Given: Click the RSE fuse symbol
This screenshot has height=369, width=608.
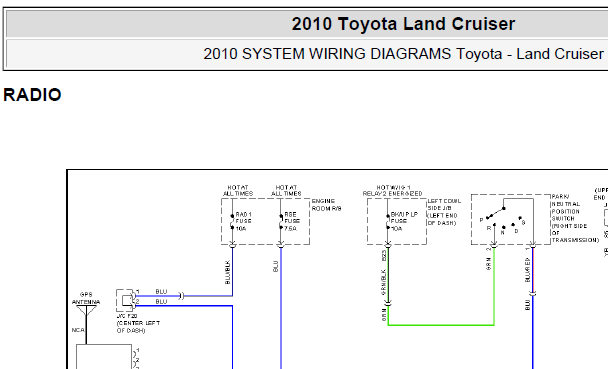Looking at the screenshot, I should (281, 222).
